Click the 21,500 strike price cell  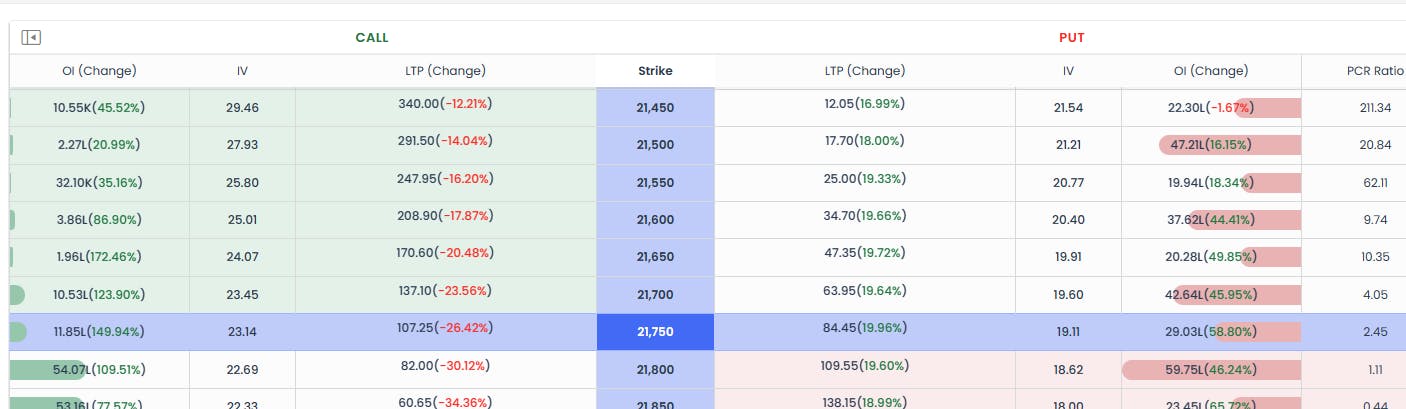[x=655, y=145]
